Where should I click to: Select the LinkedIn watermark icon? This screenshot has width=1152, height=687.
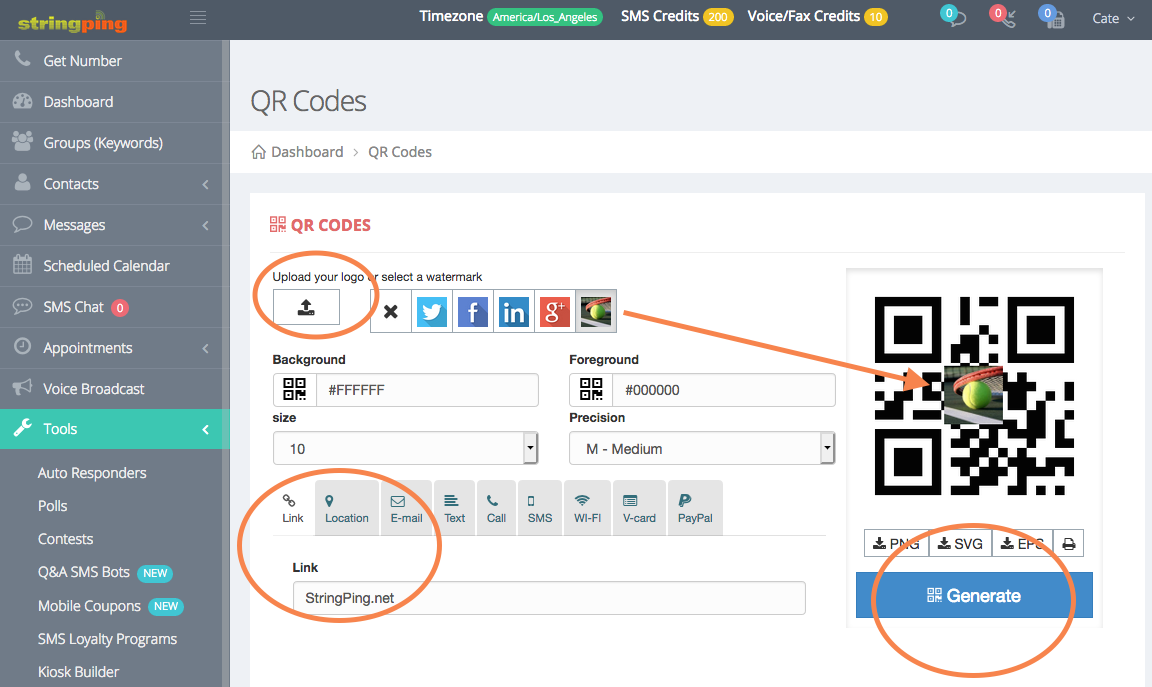[513, 311]
